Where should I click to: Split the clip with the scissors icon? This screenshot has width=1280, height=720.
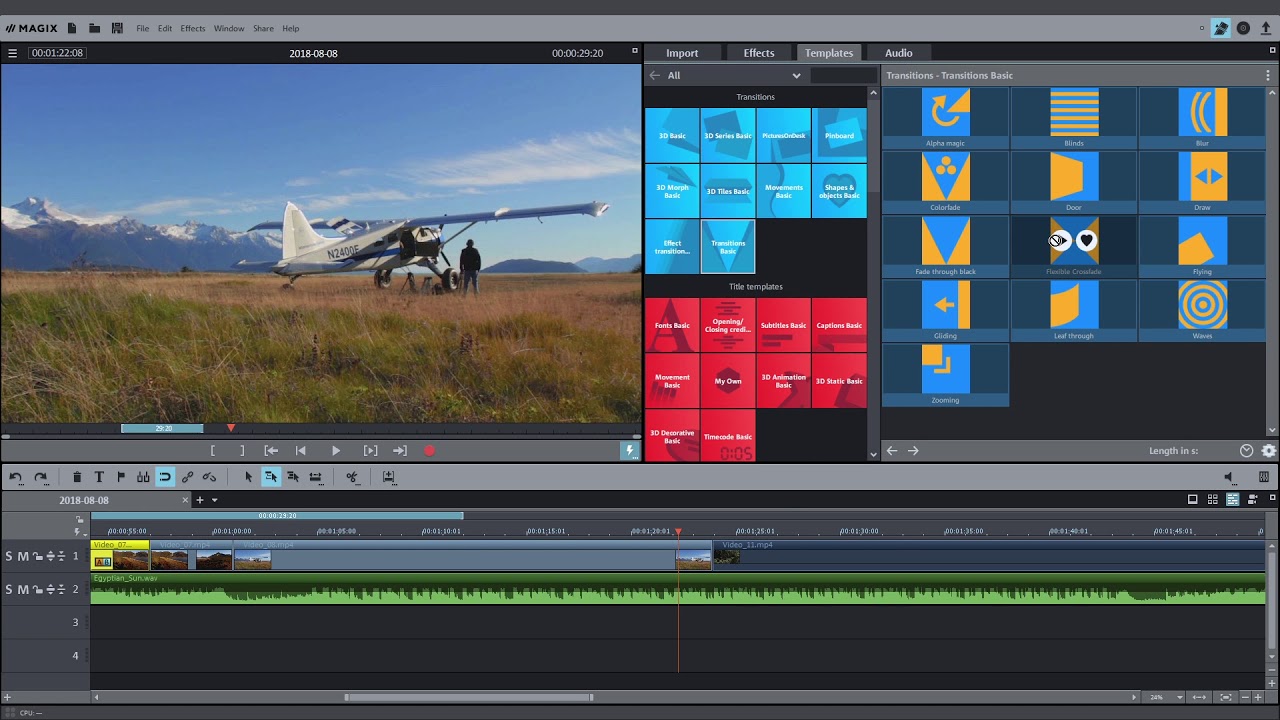(x=352, y=477)
